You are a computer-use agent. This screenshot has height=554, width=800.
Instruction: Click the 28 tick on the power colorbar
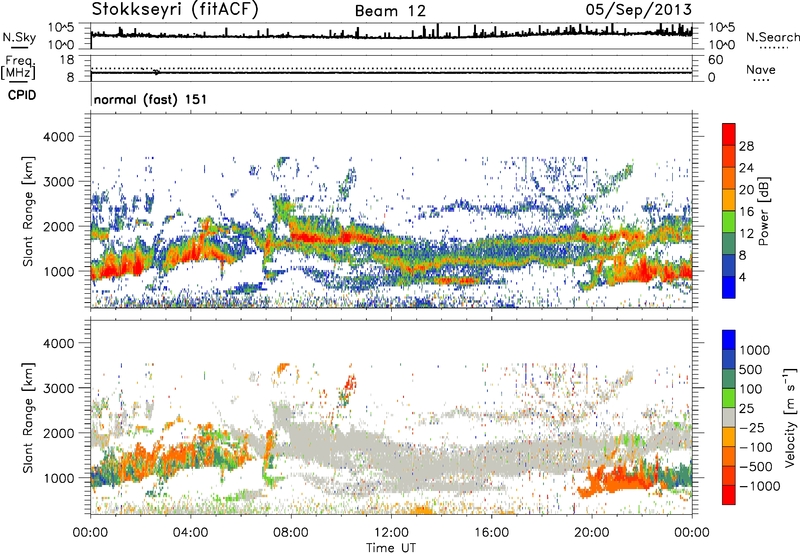coord(746,146)
